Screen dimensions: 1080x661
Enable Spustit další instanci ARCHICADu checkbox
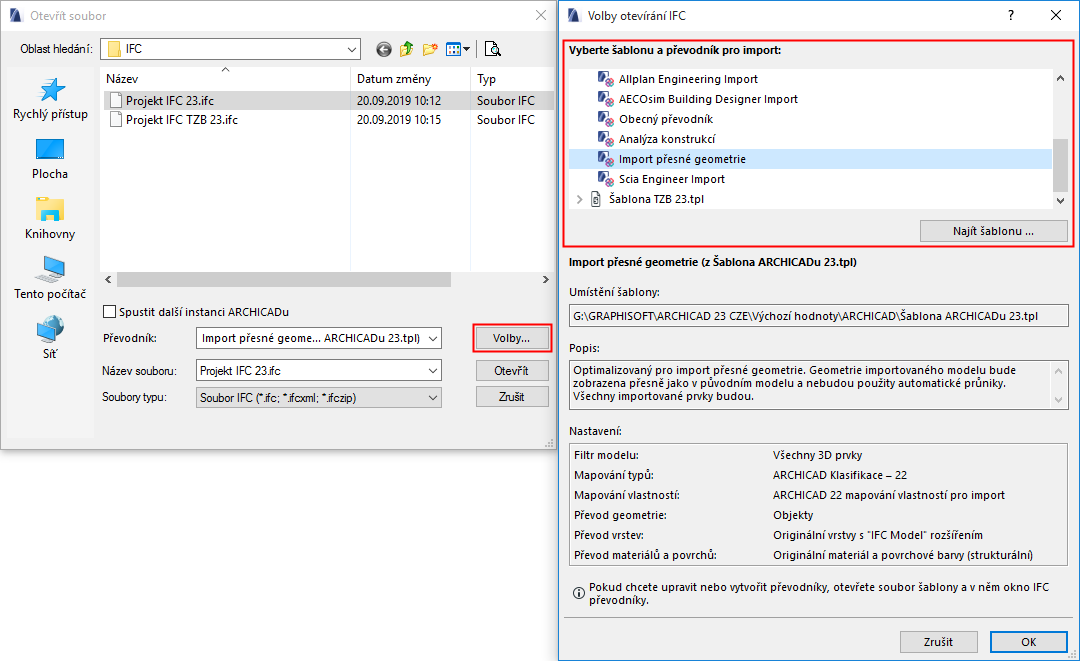pos(110,312)
